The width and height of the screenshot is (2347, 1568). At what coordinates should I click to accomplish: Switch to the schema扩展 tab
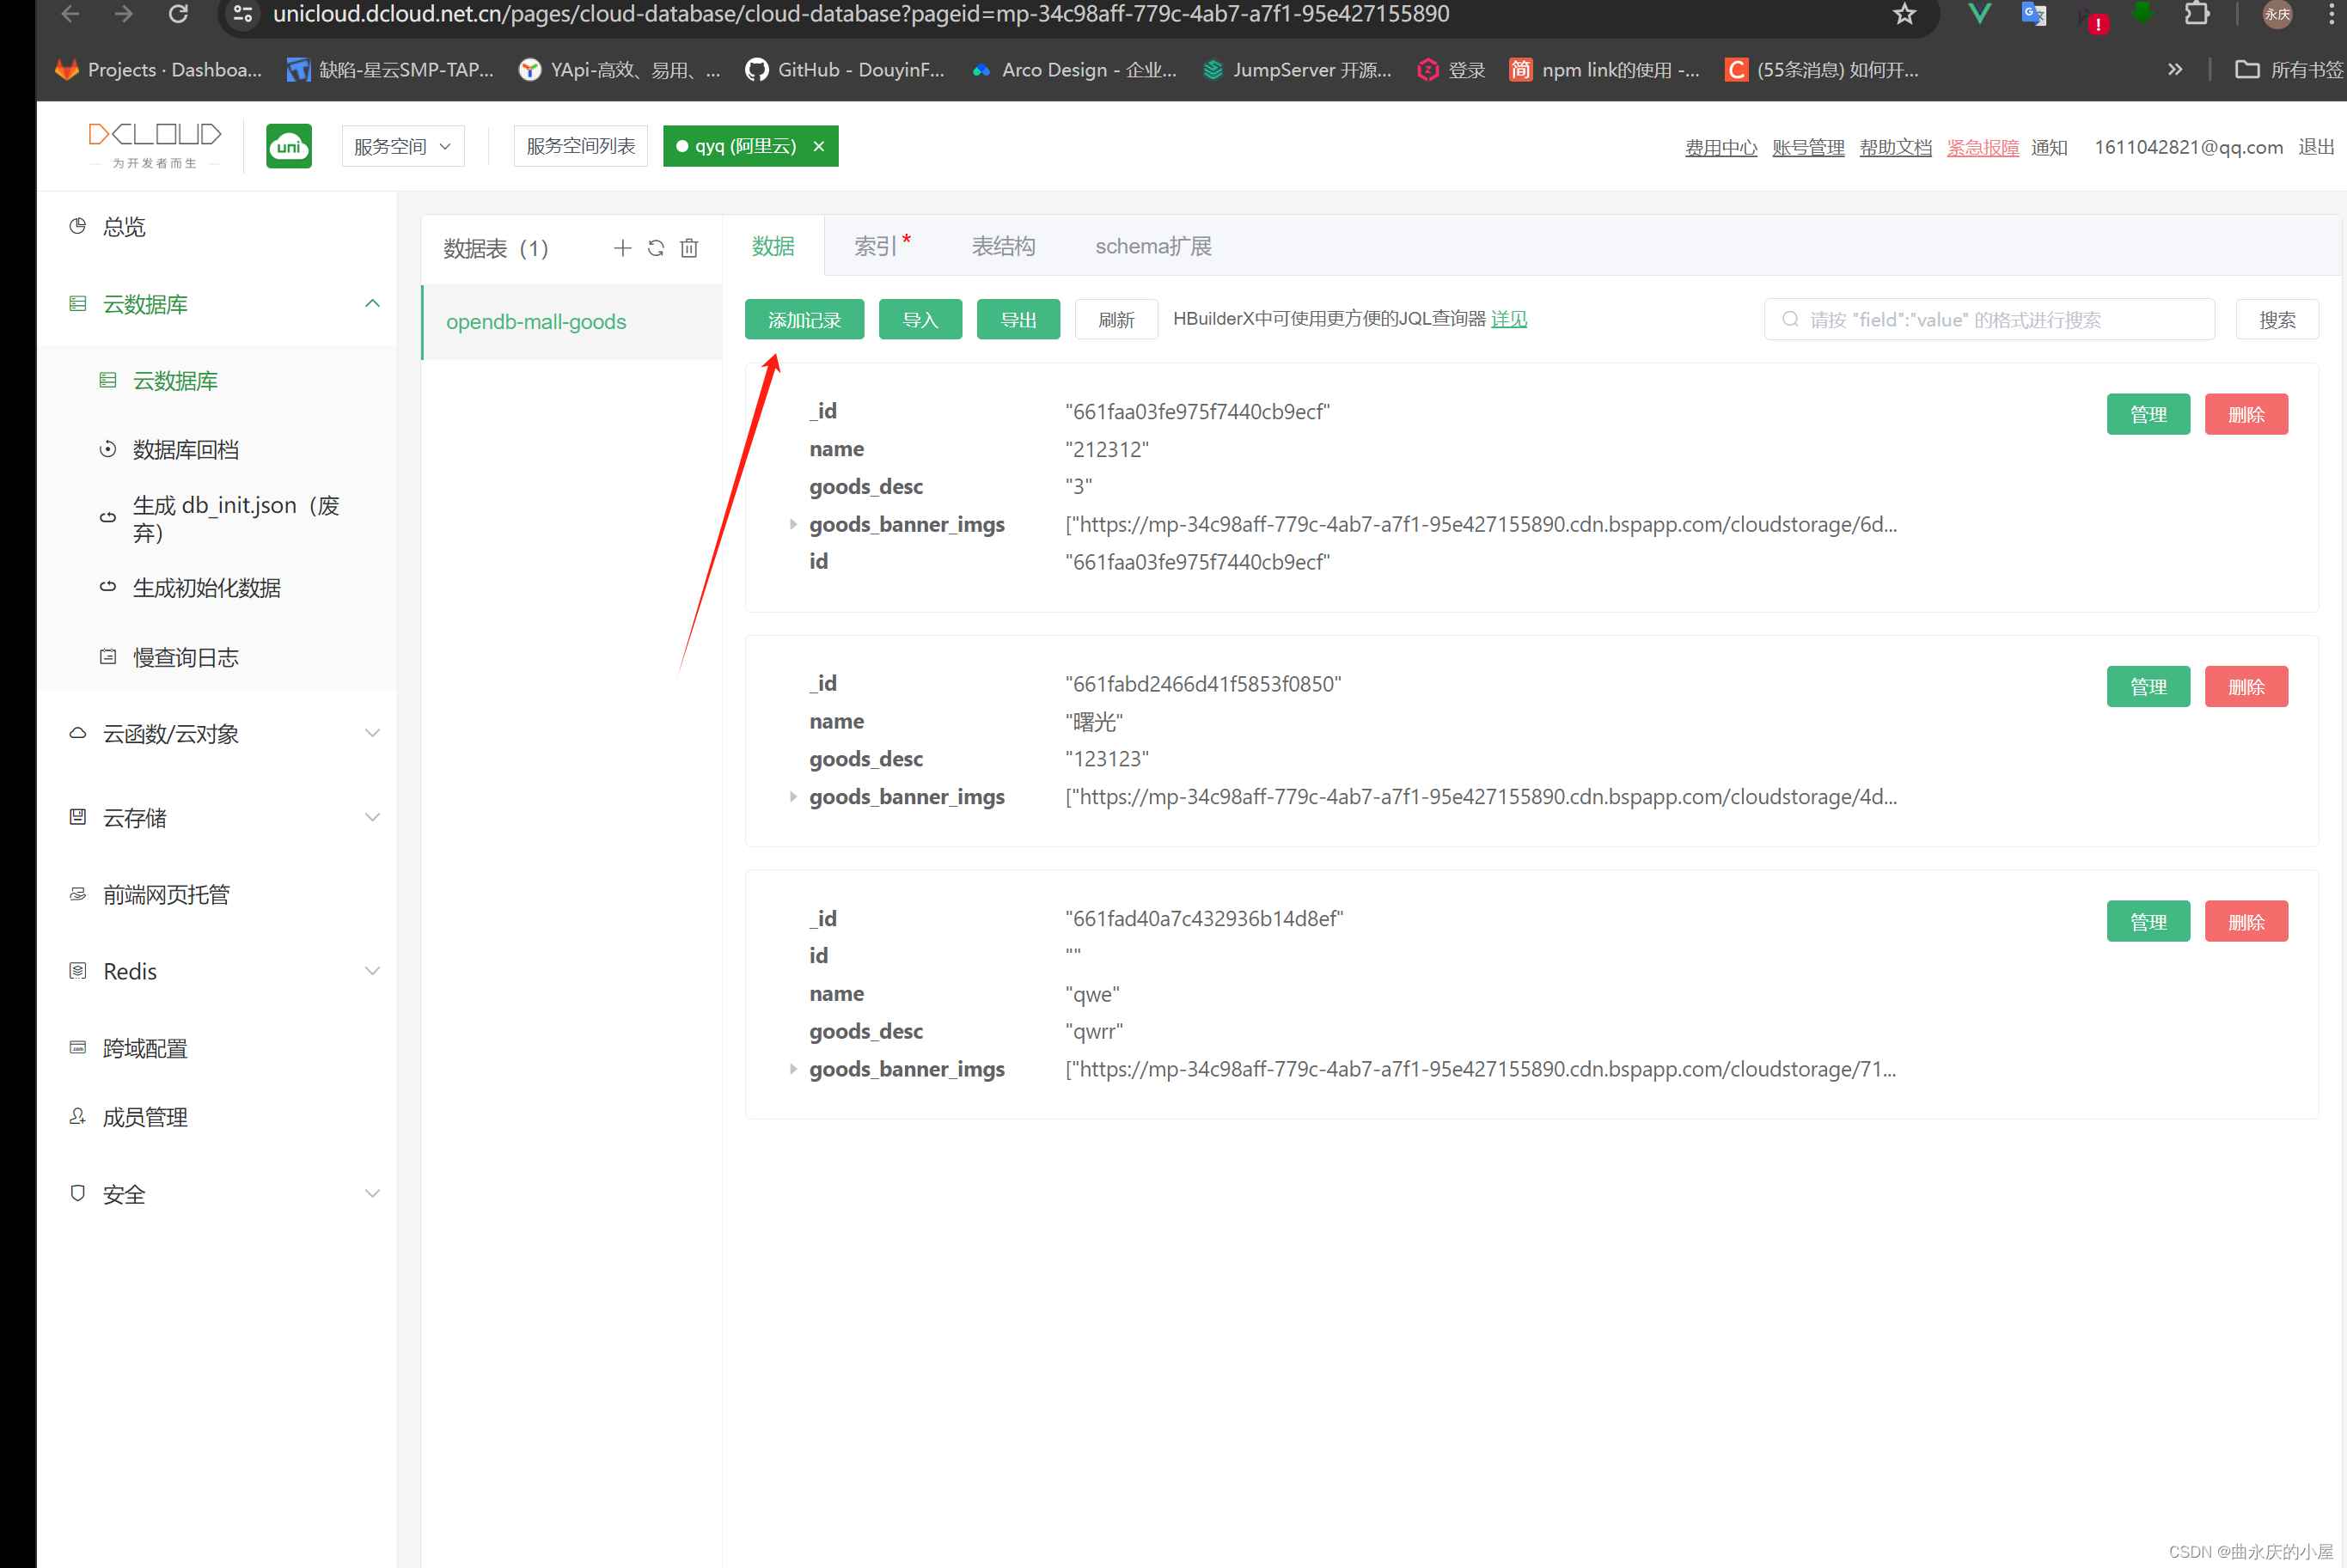pos(1153,246)
